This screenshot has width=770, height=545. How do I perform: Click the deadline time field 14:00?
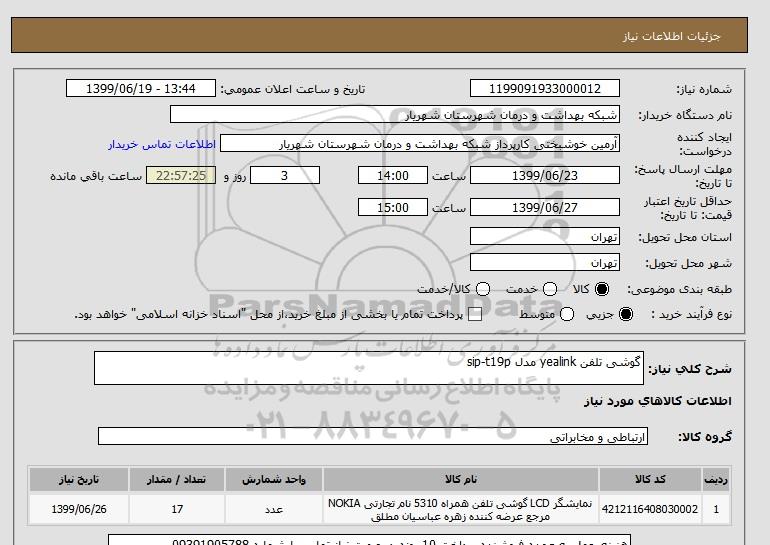[x=393, y=175]
